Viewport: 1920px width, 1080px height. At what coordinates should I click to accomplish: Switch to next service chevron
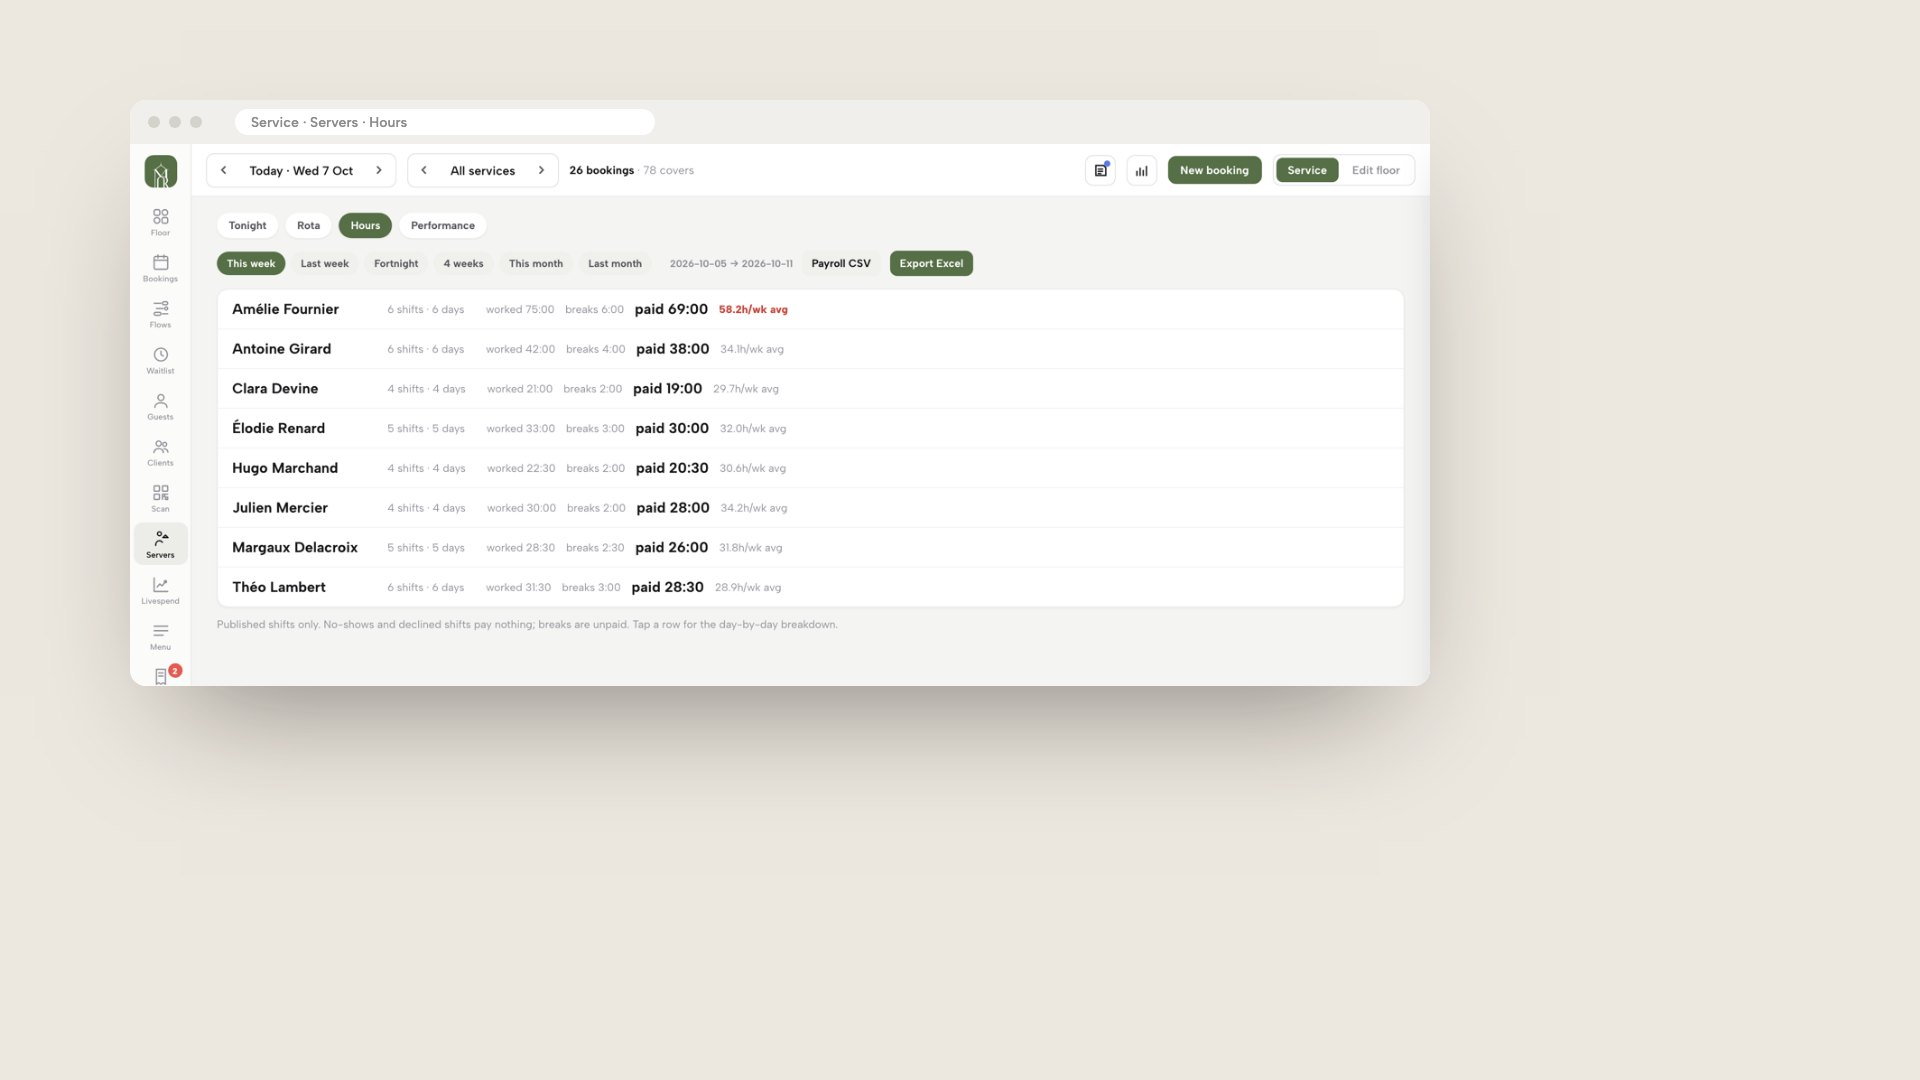[541, 170]
